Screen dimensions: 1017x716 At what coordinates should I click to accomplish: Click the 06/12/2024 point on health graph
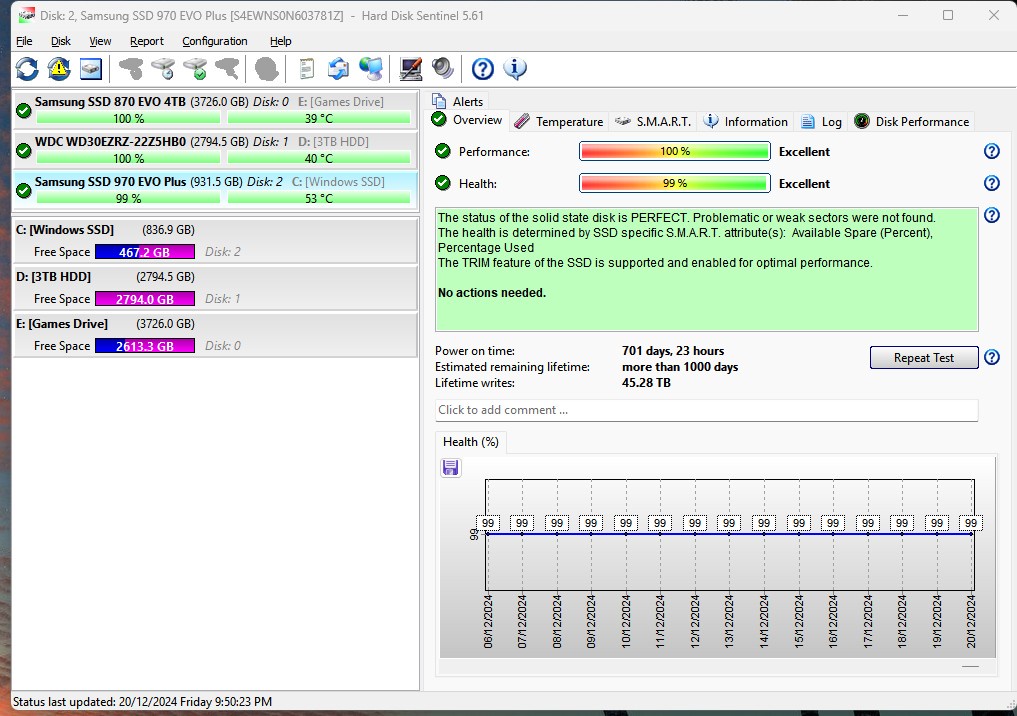pyautogui.click(x=487, y=534)
